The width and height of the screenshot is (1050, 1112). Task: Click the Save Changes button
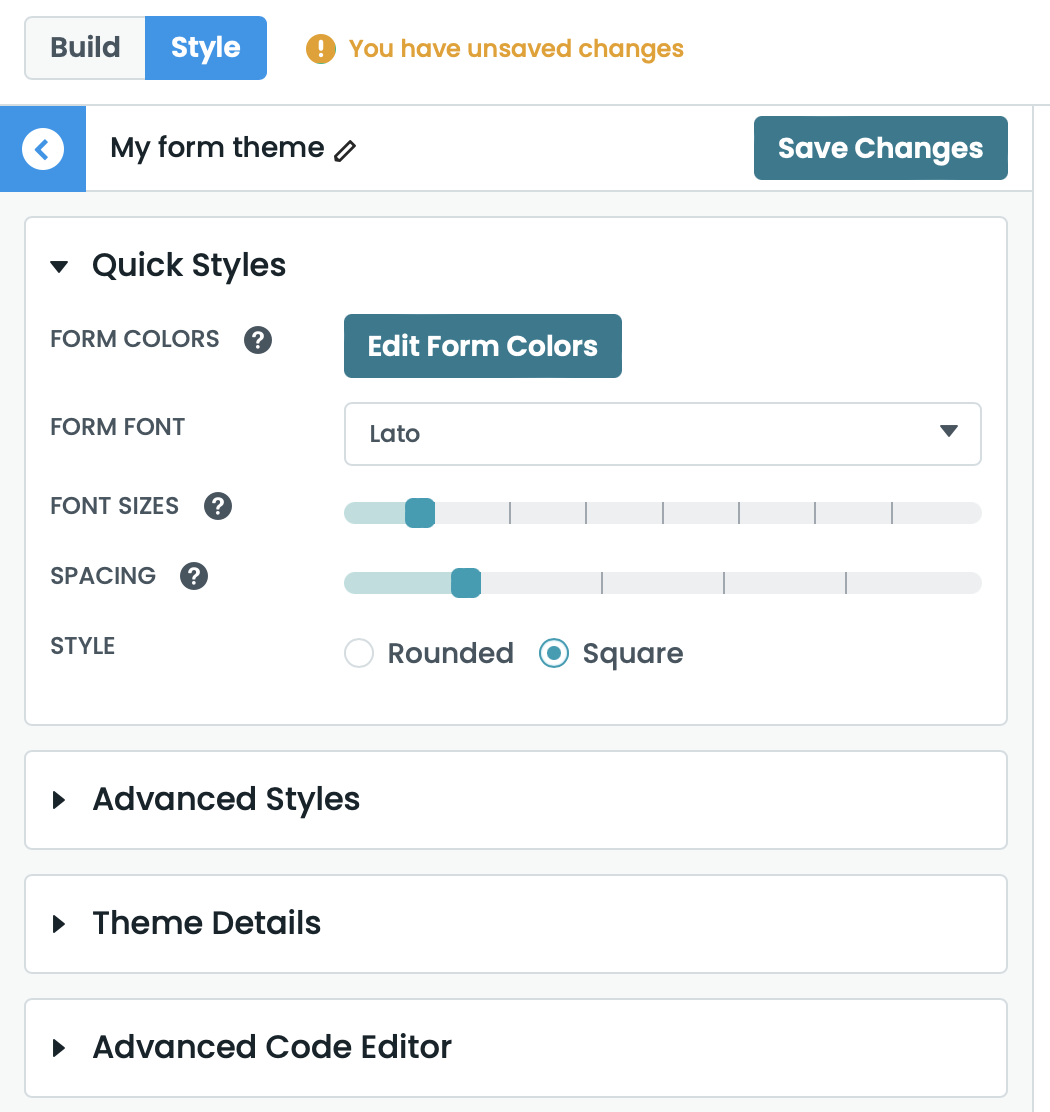click(880, 149)
